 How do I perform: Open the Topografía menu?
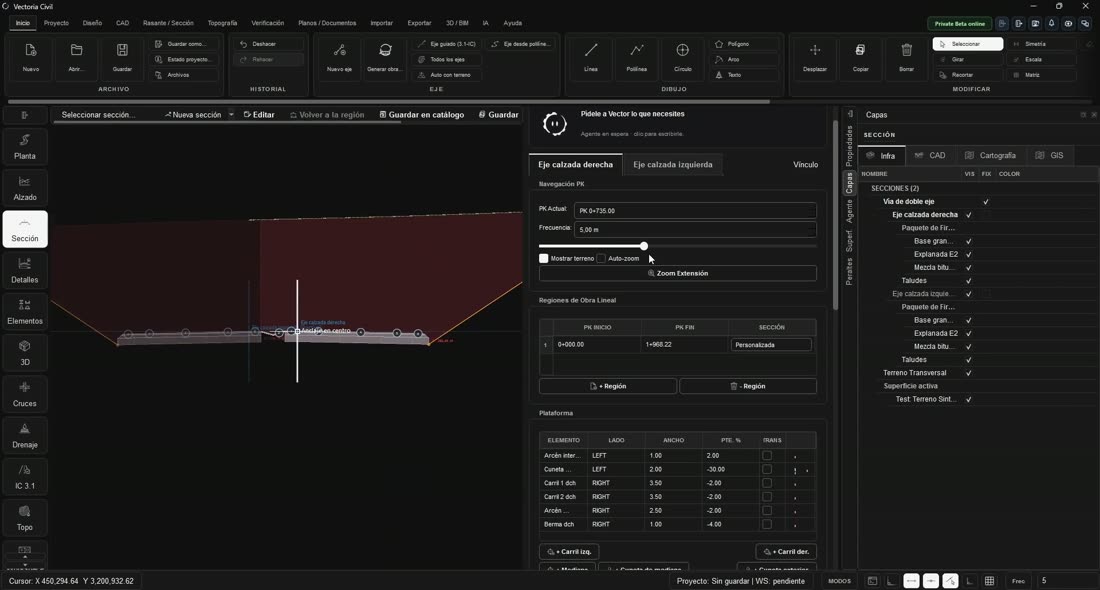click(222, 23)
